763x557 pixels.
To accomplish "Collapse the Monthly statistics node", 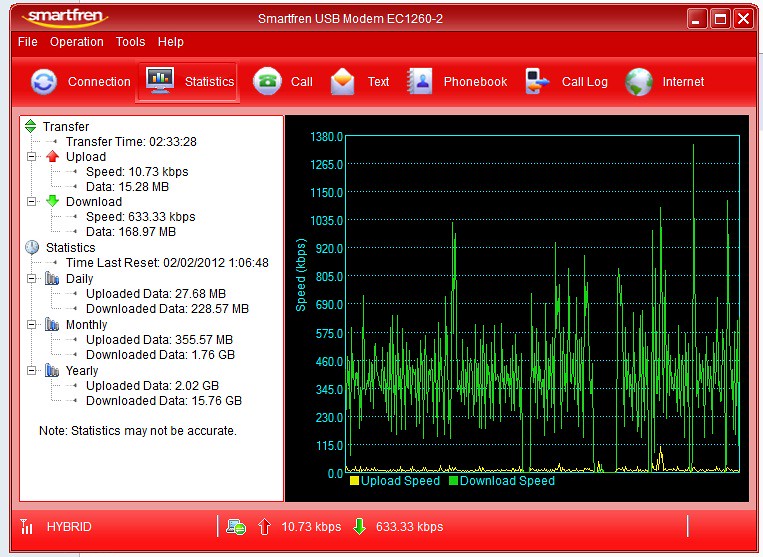I will pyautogui.click(x=32, y=325).
